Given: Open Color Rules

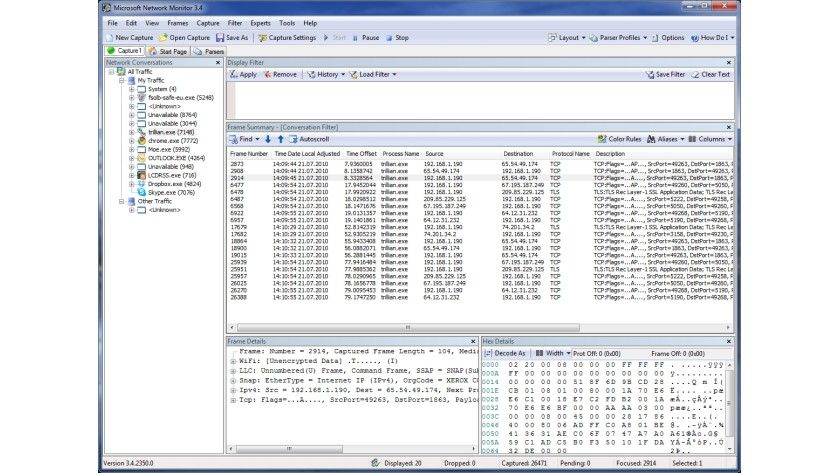Looking at the screenshot, I should click(x=619, y=139).
